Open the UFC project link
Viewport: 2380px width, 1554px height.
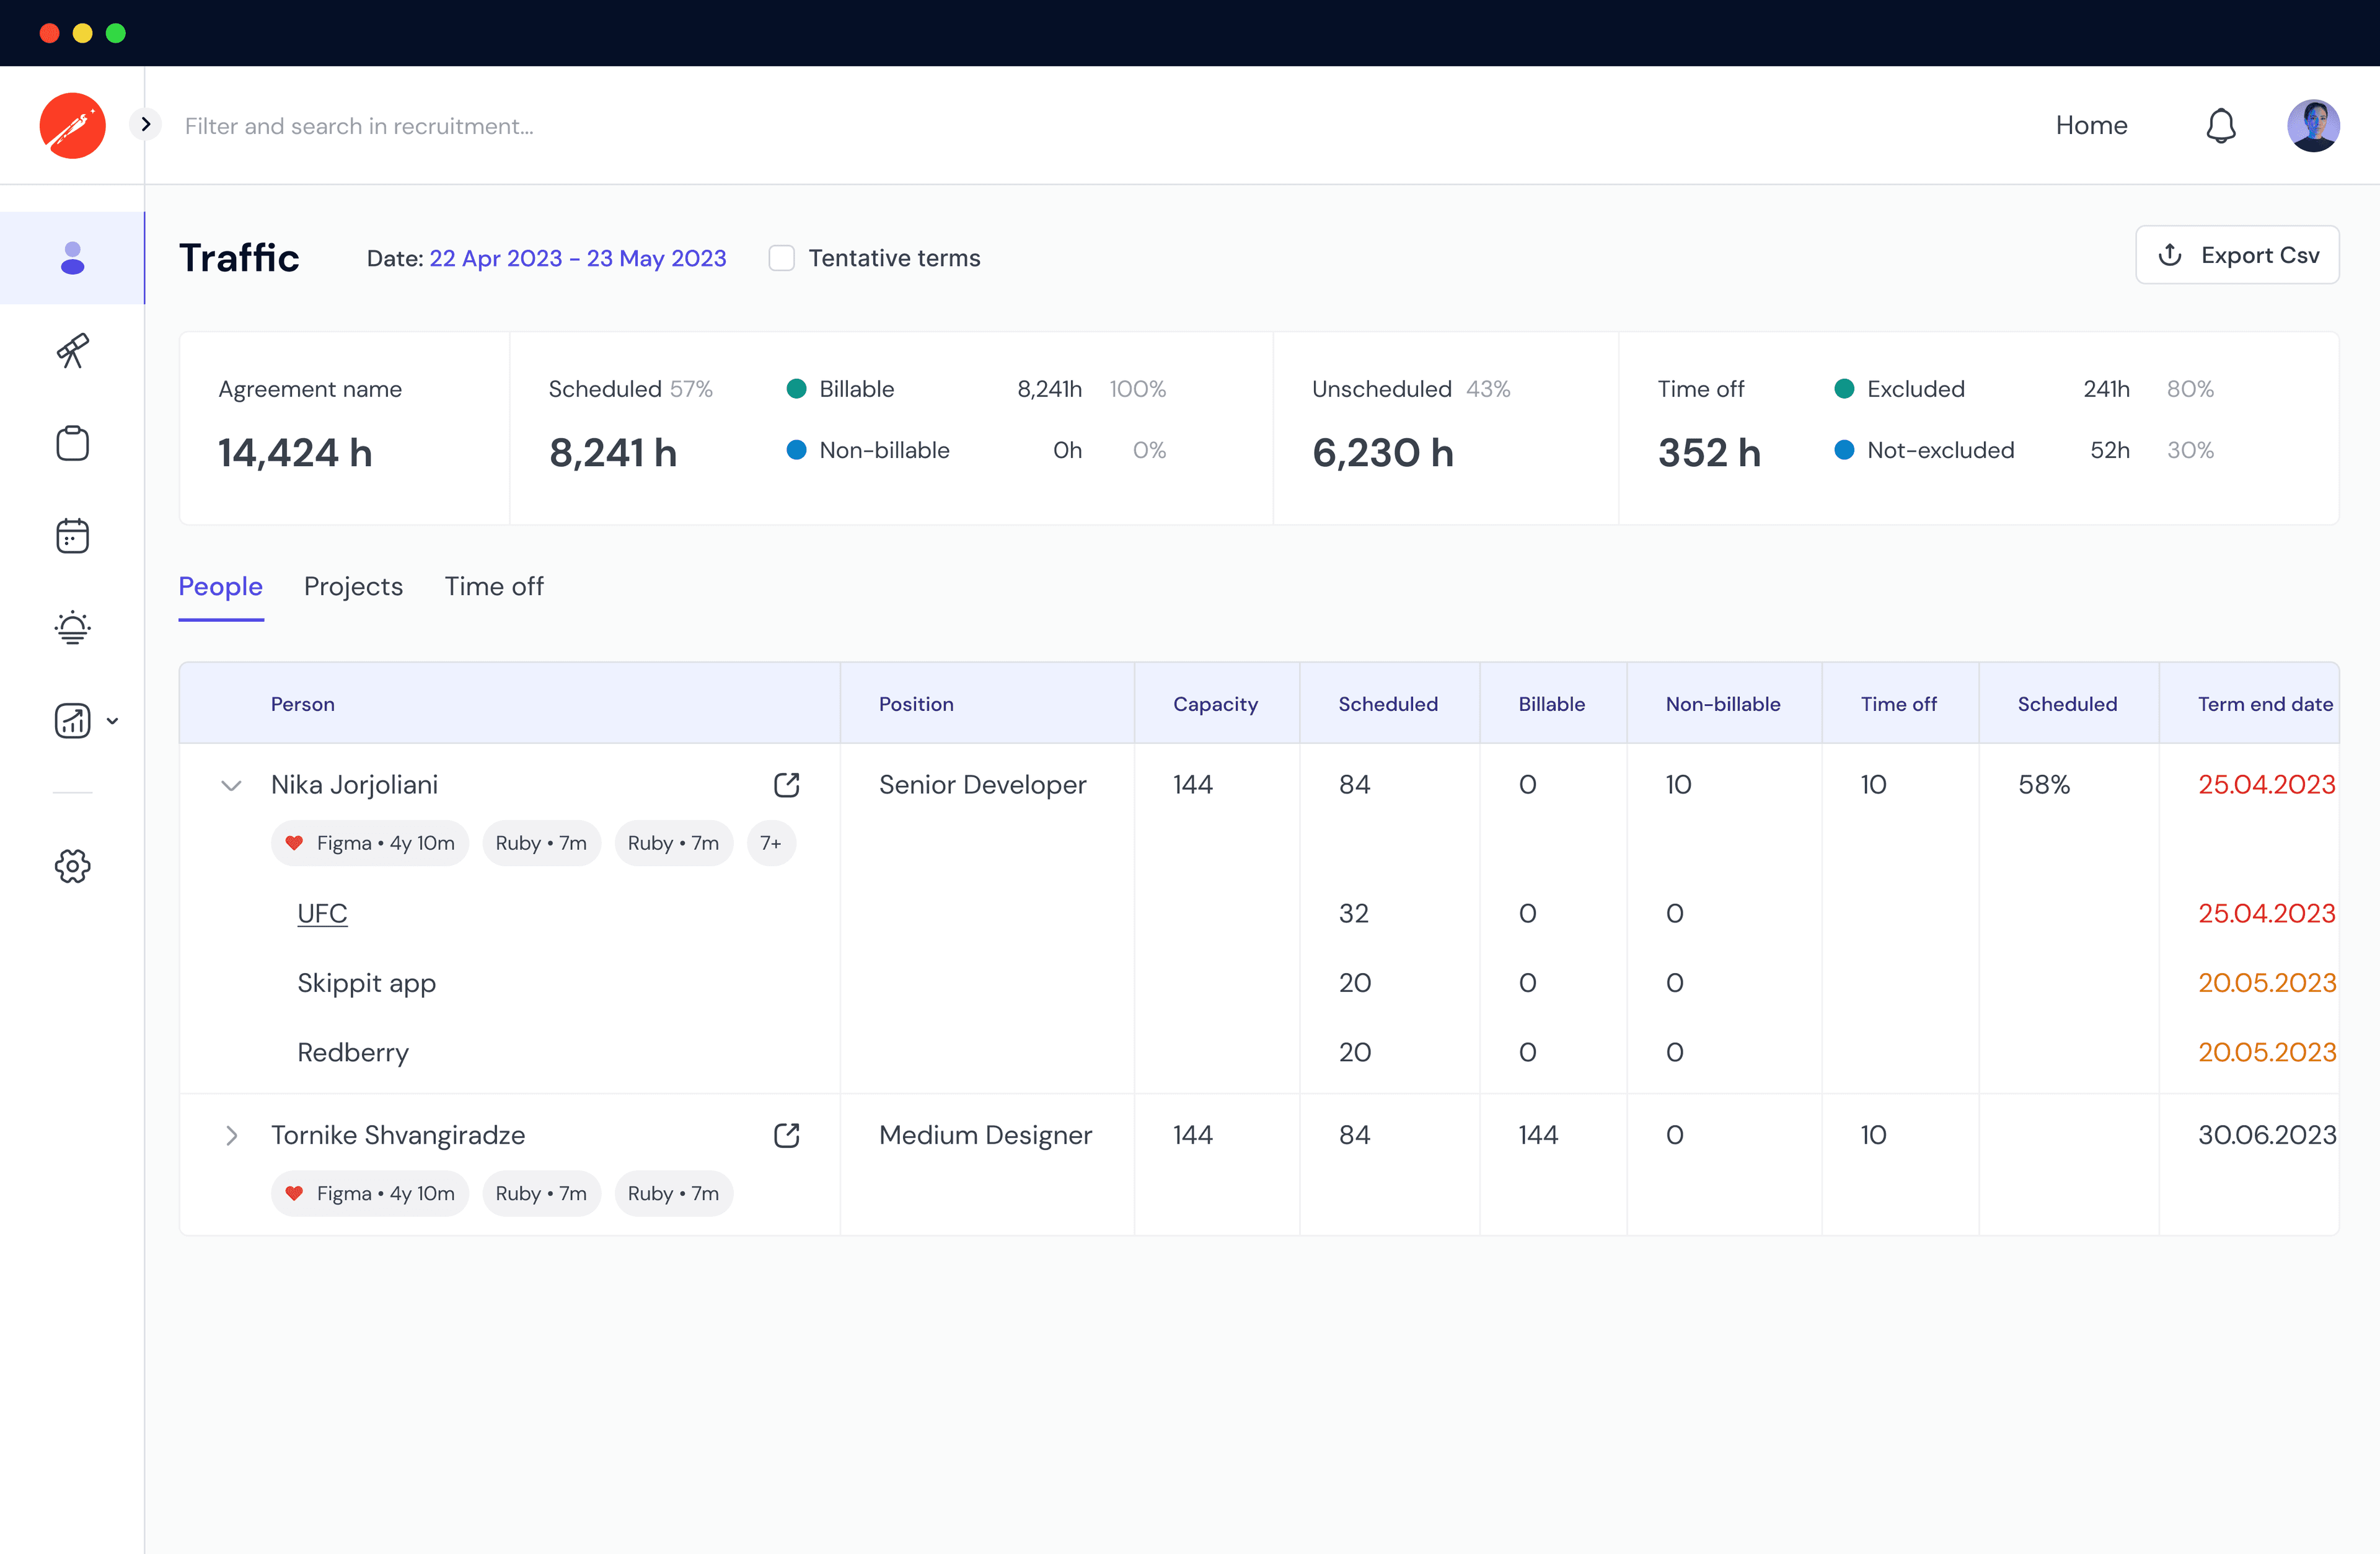click(x=322, y=913)
